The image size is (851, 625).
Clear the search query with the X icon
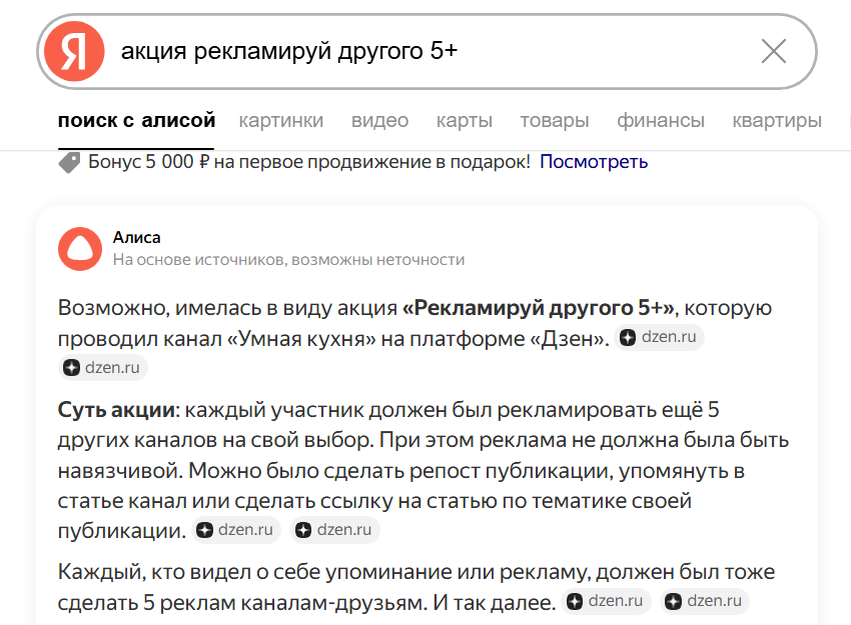tap(773, 52)
